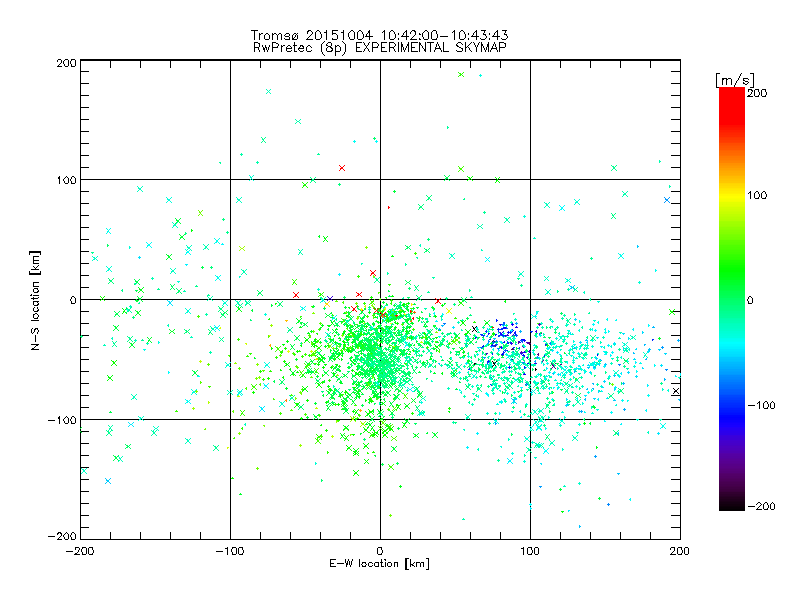Click the colorbar label '-100'
This screenshot has height=600, width=800.
761,405
